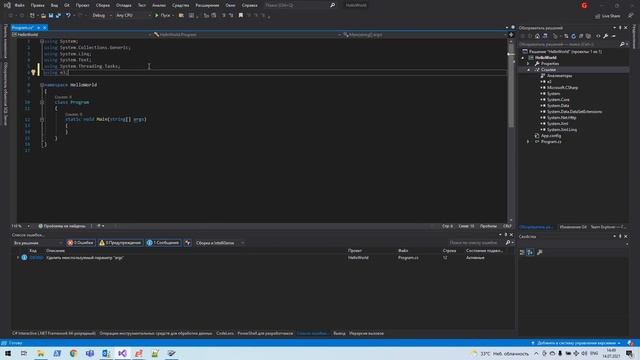640x360 pixels.
Task: Click the property pages wrench in Properties panel
Action: coord(540,253)
